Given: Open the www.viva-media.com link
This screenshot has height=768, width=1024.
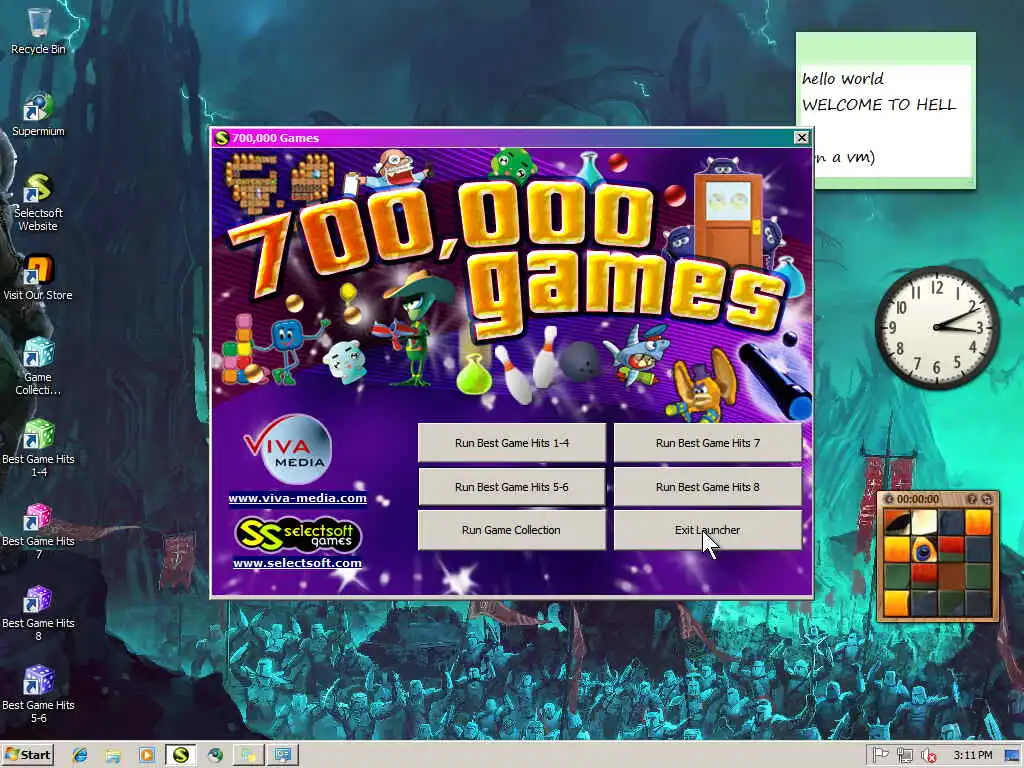Looking at the screenshot, I should 297,498.
